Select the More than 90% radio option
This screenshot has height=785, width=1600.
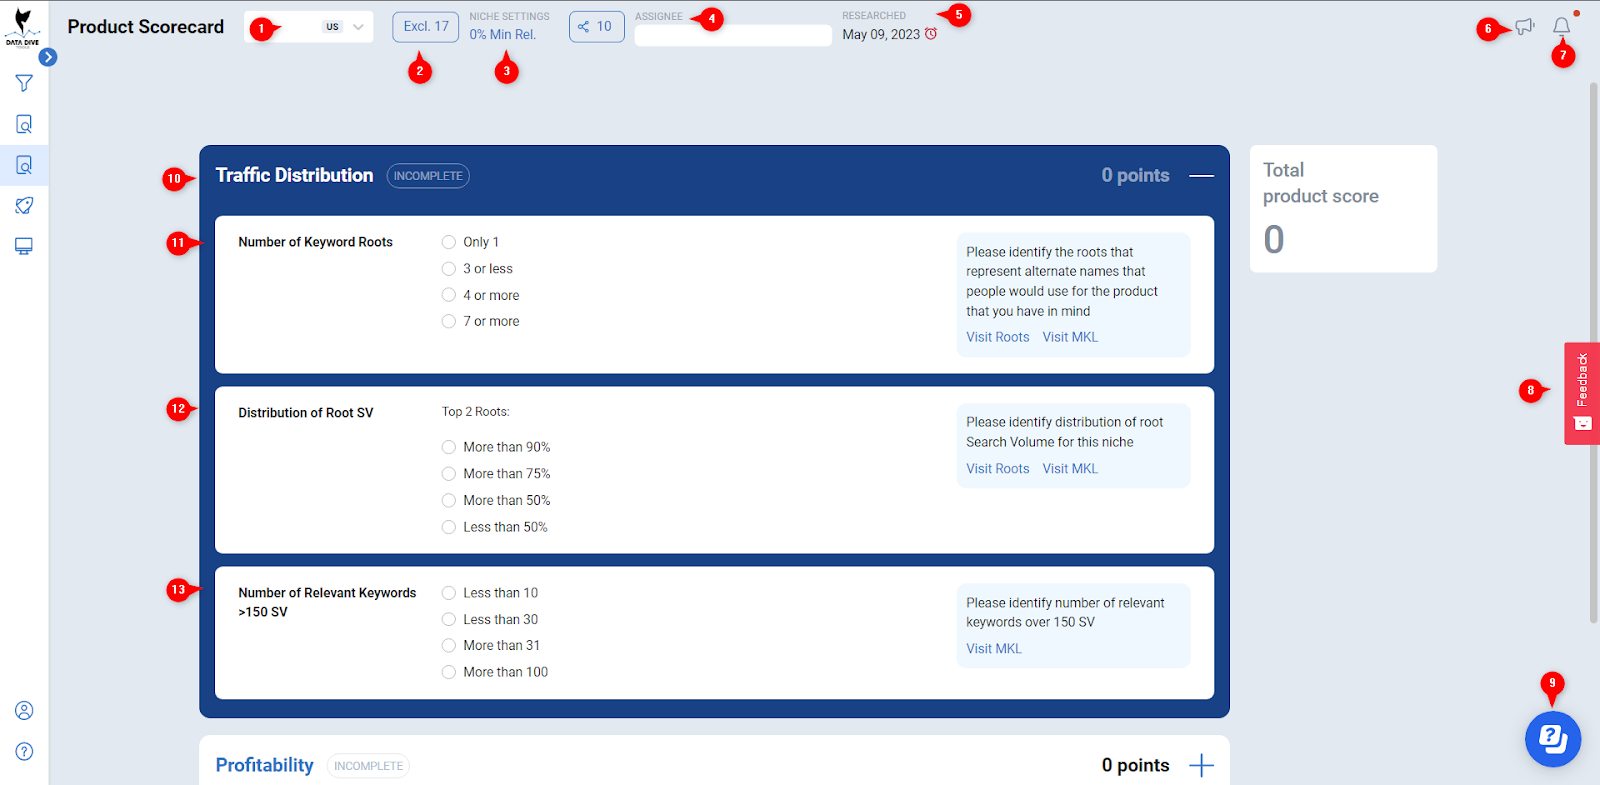pyautogui.click(x=449, y=447)
